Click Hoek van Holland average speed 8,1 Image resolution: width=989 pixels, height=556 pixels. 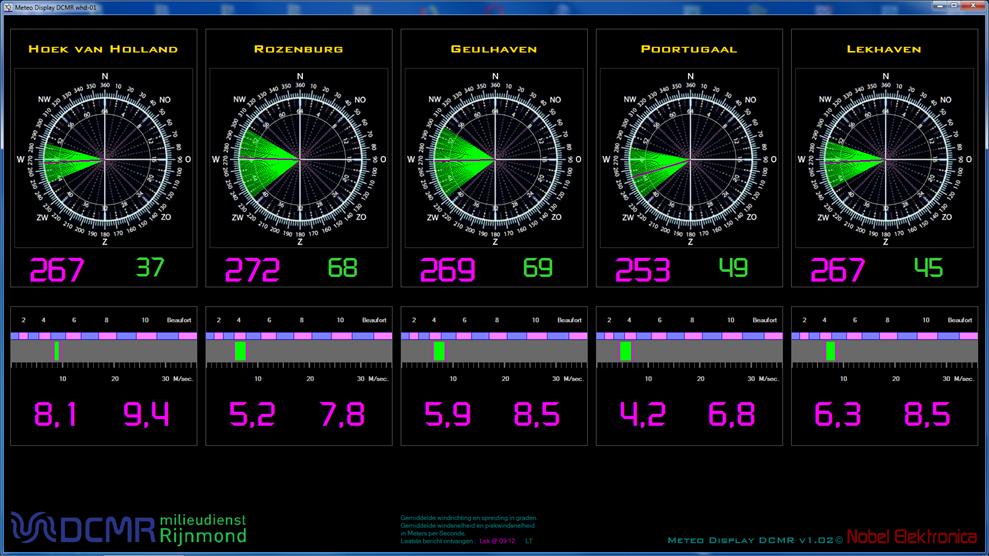[x=56, y=414]
